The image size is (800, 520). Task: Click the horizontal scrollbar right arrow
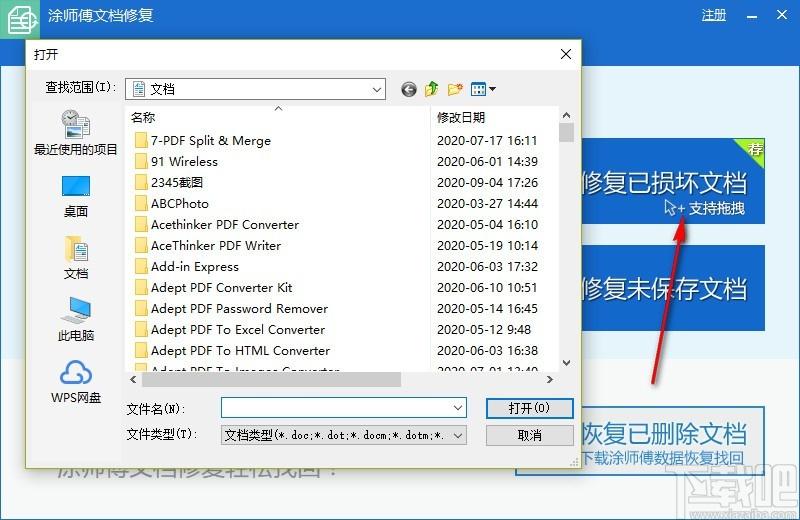pos(549,379)
